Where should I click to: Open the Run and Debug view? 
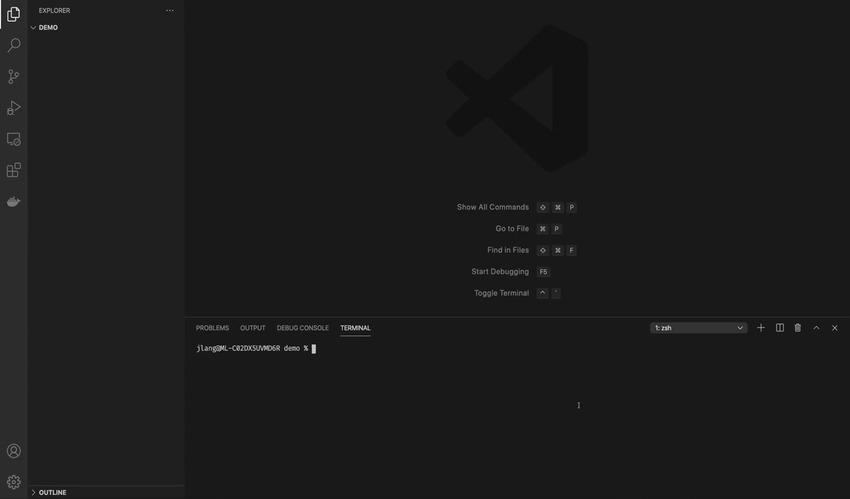pyautogui.click(x=14, y=108)
